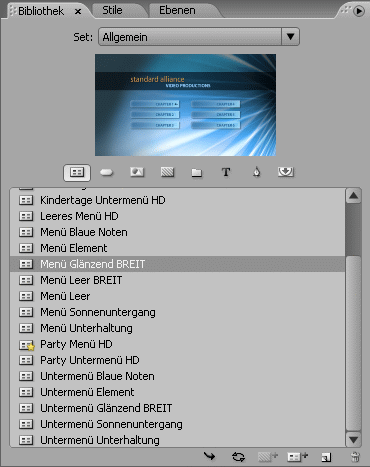Toggle the buttons filter icon
Screen dimensions: 370x467
(107, 172)
